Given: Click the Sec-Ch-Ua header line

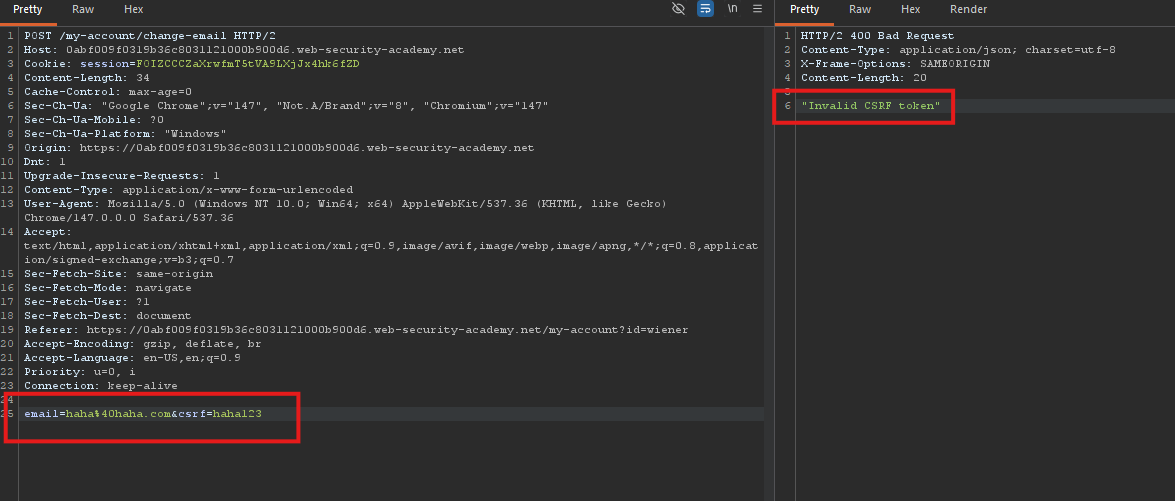Looking at the screenshot, I should 286,106.
